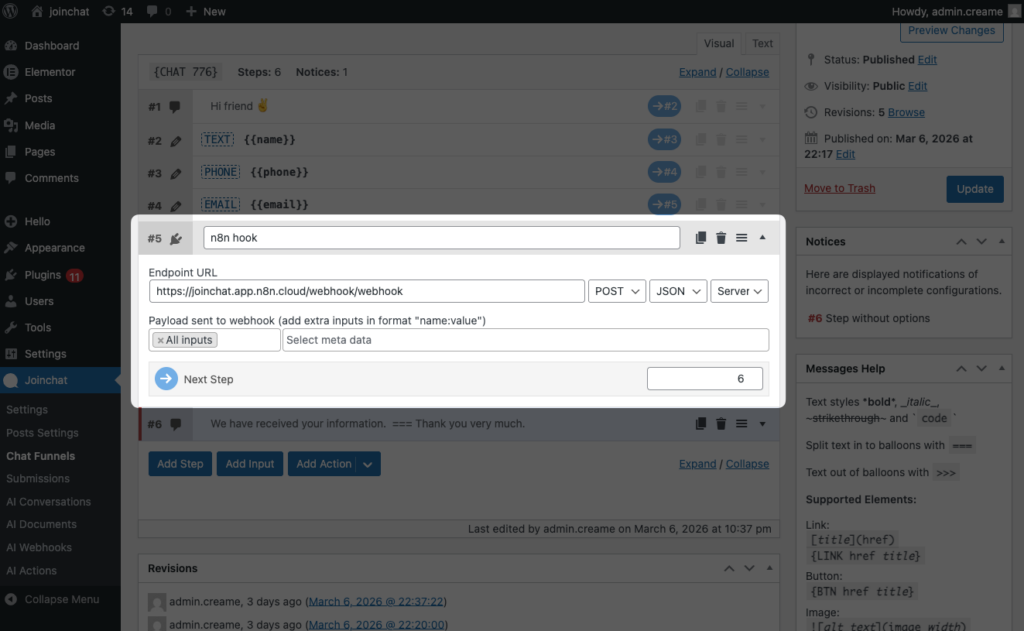Image resolution: width=1024 pixels, height=631 pixels.
Task: Click Collapse Menu in sidebar
Action: 60,599
